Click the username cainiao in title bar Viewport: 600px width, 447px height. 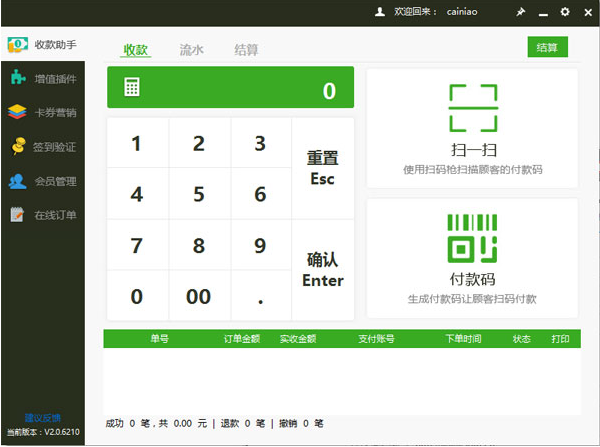(462, 12)
